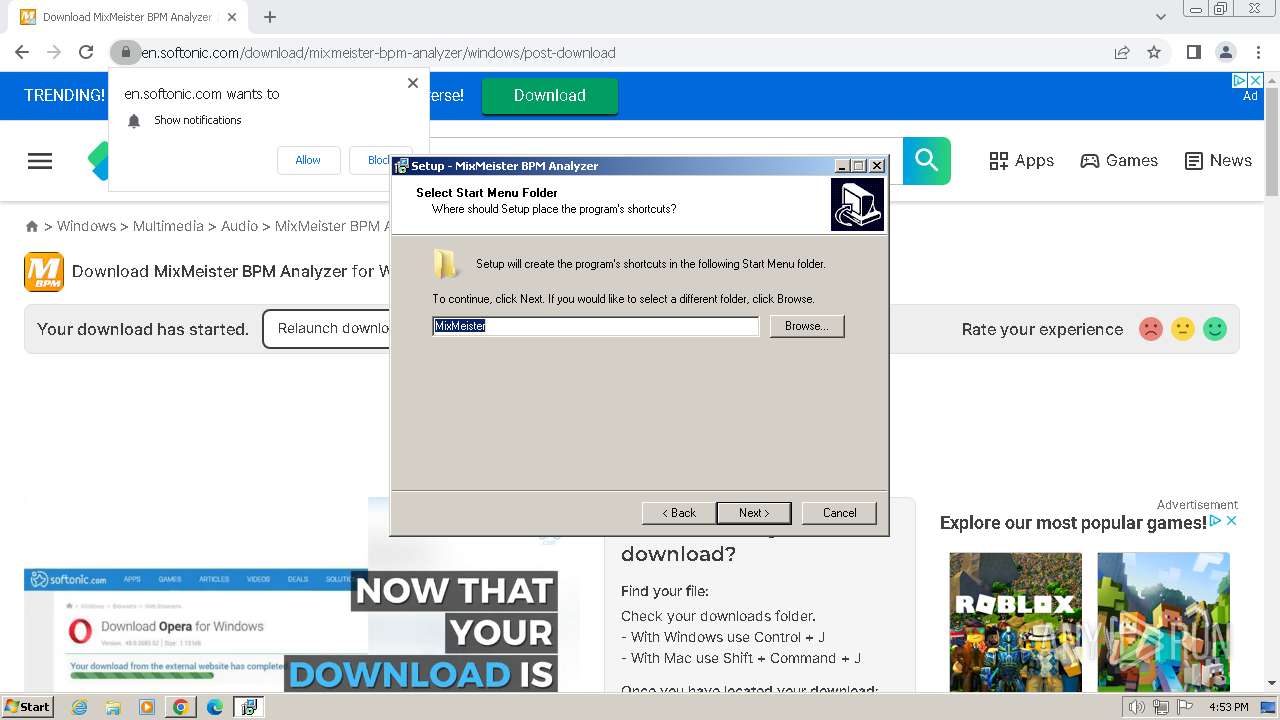This screenshot has height=720, width=1280.
Task: Open a new tab with the plus button
Action: coord(270,17)
